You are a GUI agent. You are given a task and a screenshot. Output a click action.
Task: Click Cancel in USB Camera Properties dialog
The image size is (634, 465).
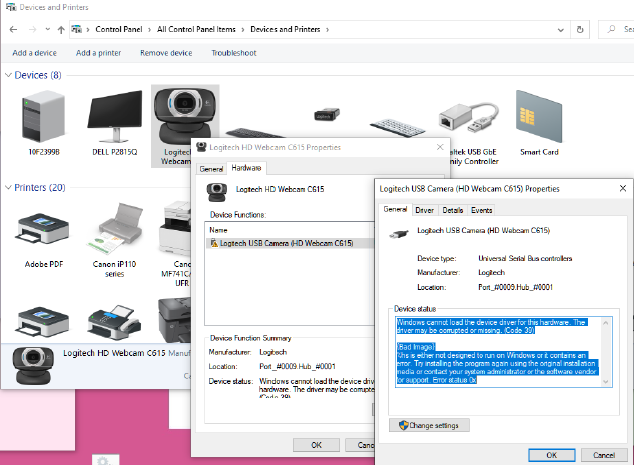click(x=604, y=455)
